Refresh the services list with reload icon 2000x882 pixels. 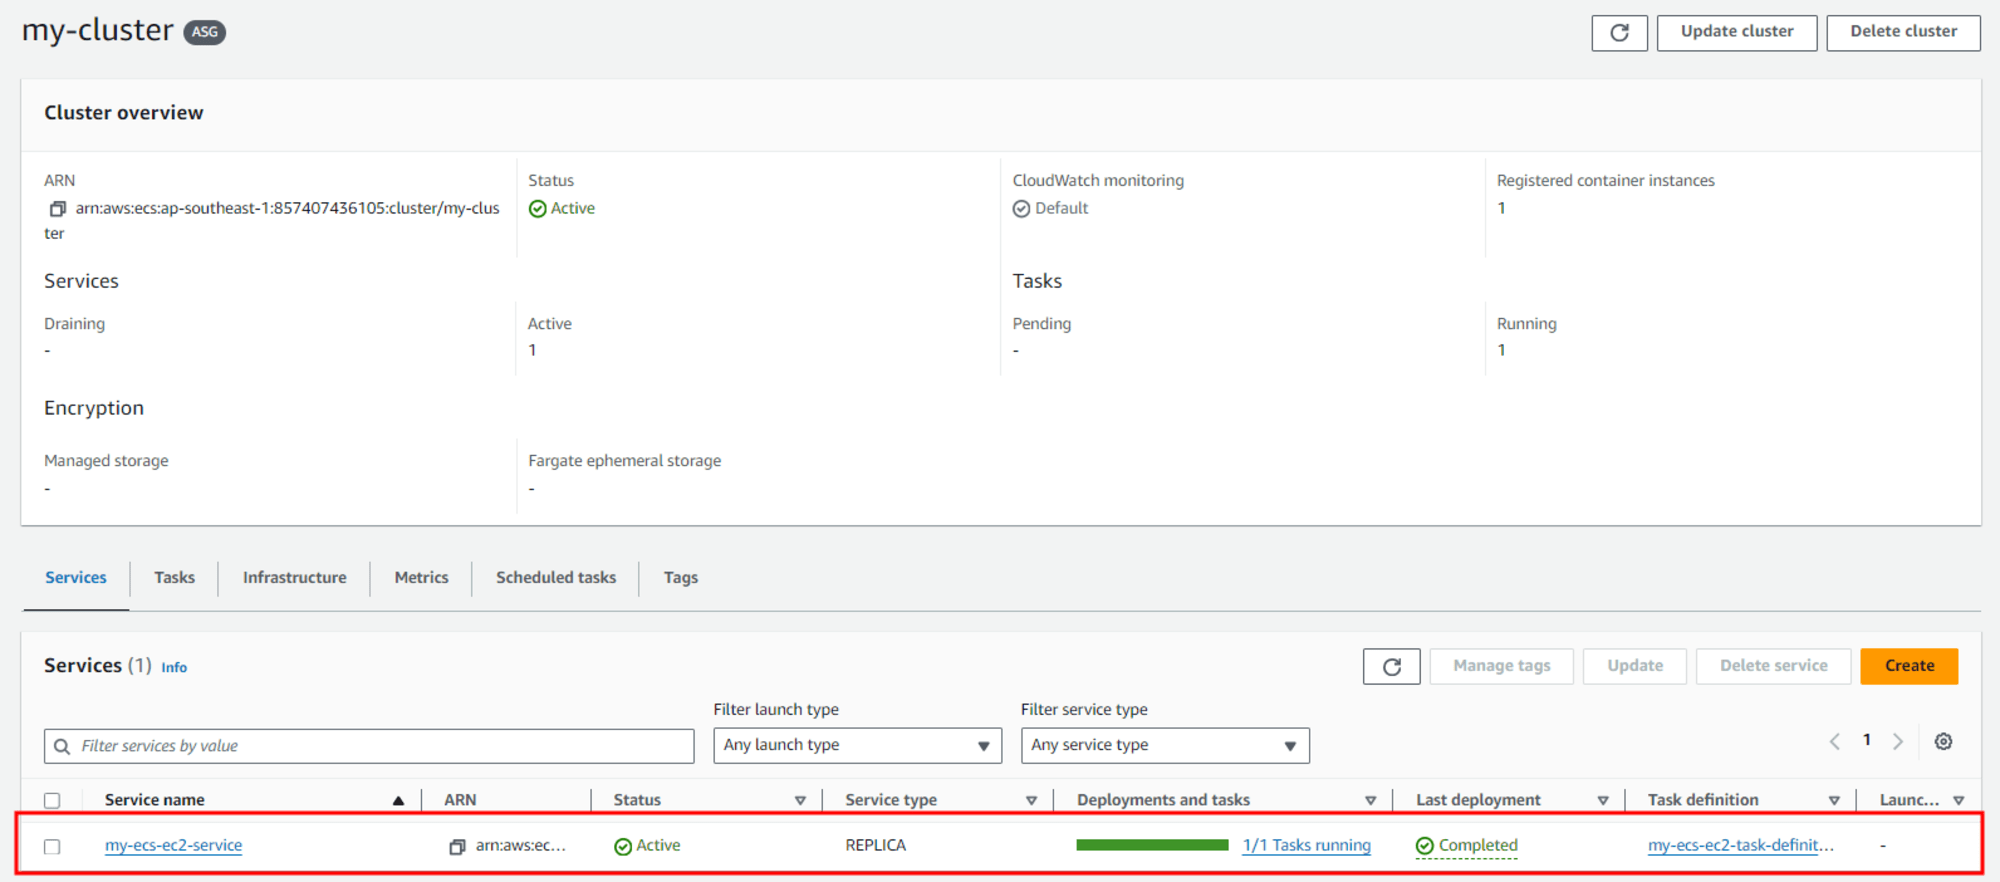pyautogui.click(x=1391, y=667)
